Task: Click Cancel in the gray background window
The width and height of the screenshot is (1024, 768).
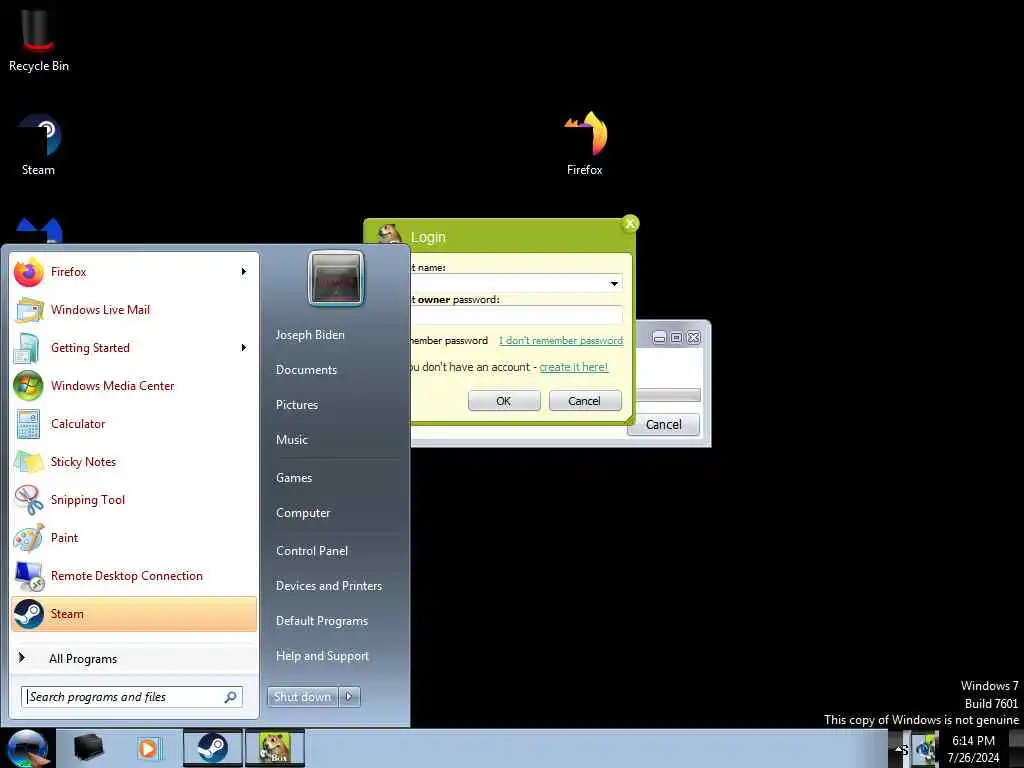Action: tap(664, 424)
